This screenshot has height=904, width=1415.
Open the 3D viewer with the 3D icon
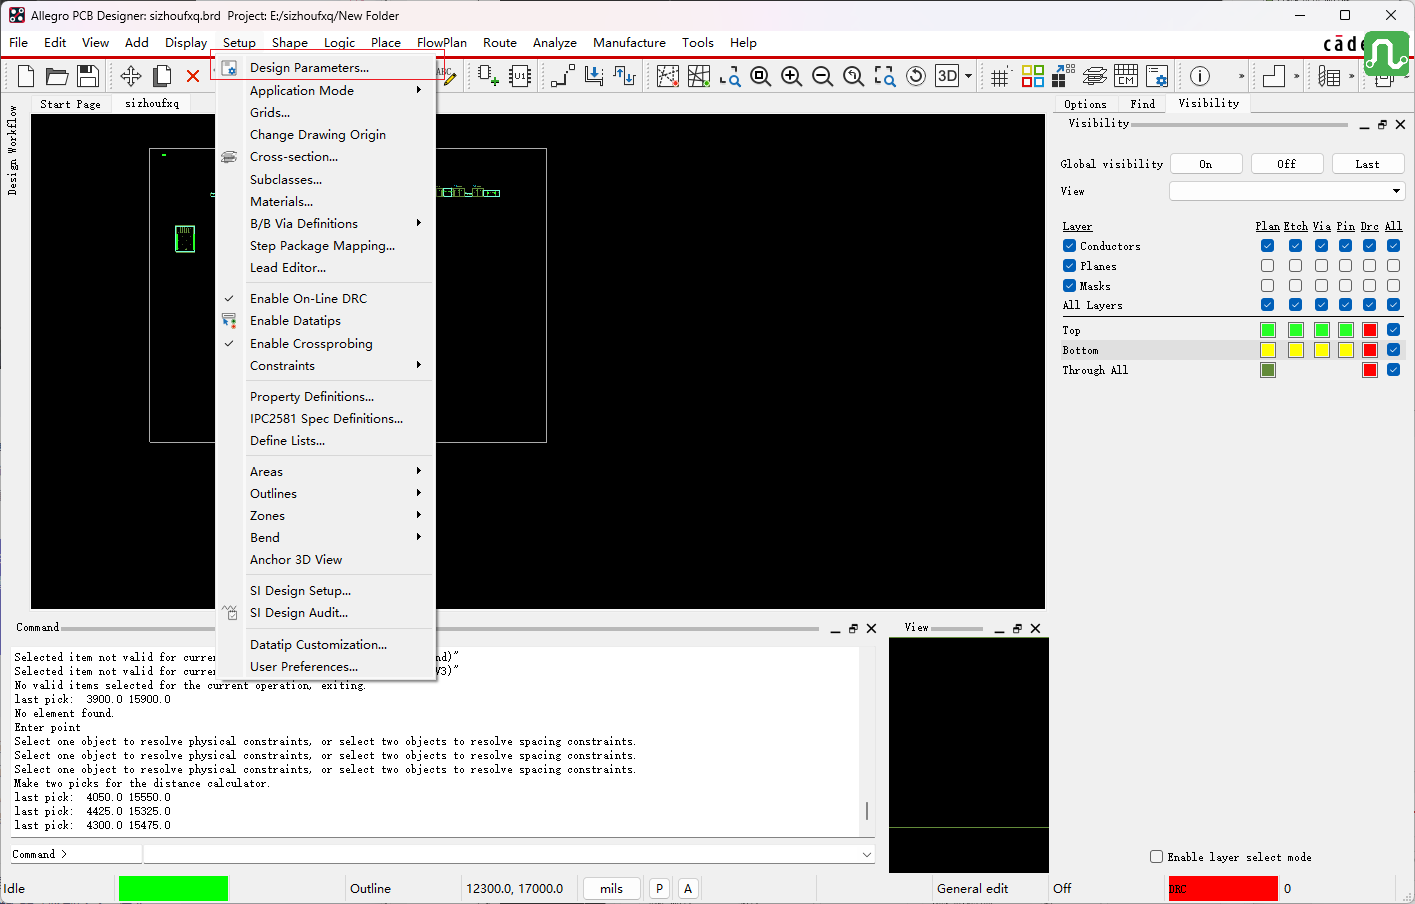(x=947, y=76)
